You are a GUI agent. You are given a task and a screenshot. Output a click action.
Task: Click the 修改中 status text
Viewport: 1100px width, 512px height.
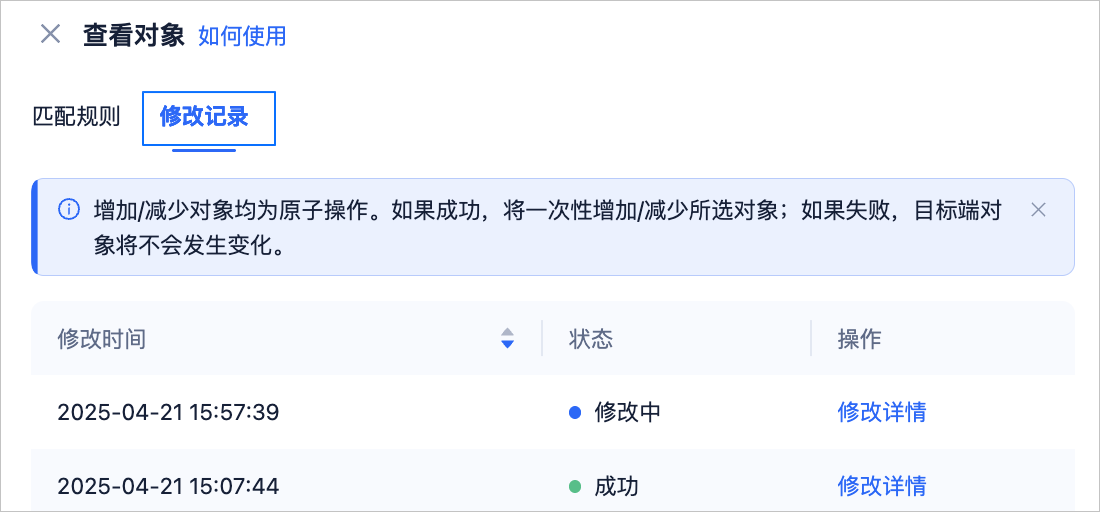627,412
